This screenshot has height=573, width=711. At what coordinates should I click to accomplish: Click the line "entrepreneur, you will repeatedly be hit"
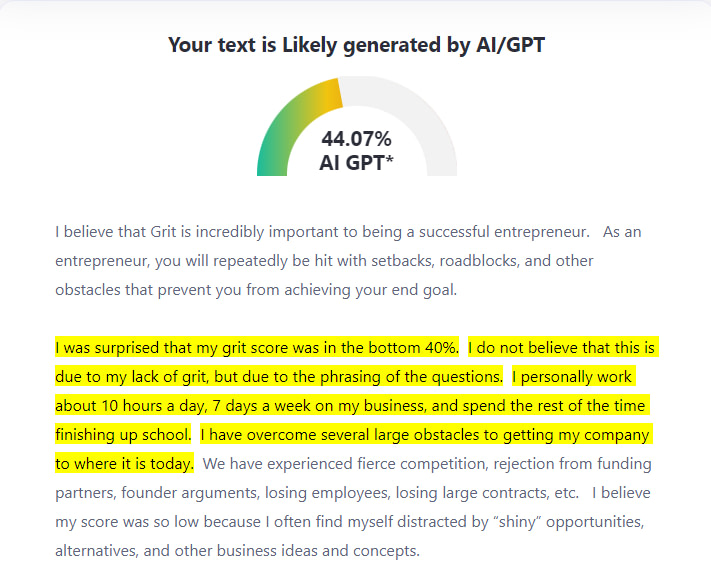324,261
